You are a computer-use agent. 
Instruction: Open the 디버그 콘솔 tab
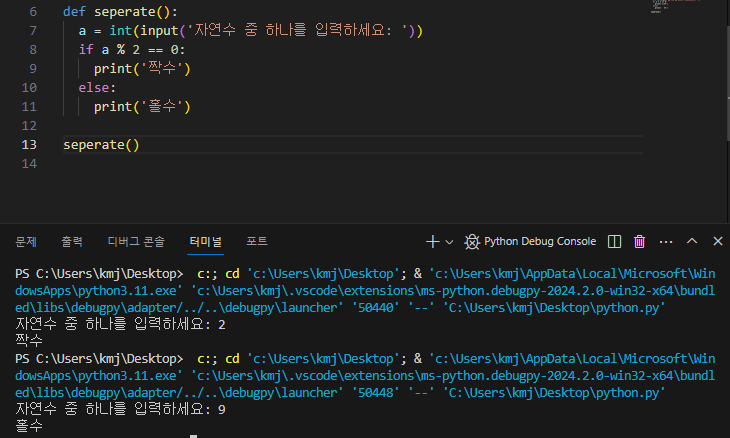coord(136,242)
